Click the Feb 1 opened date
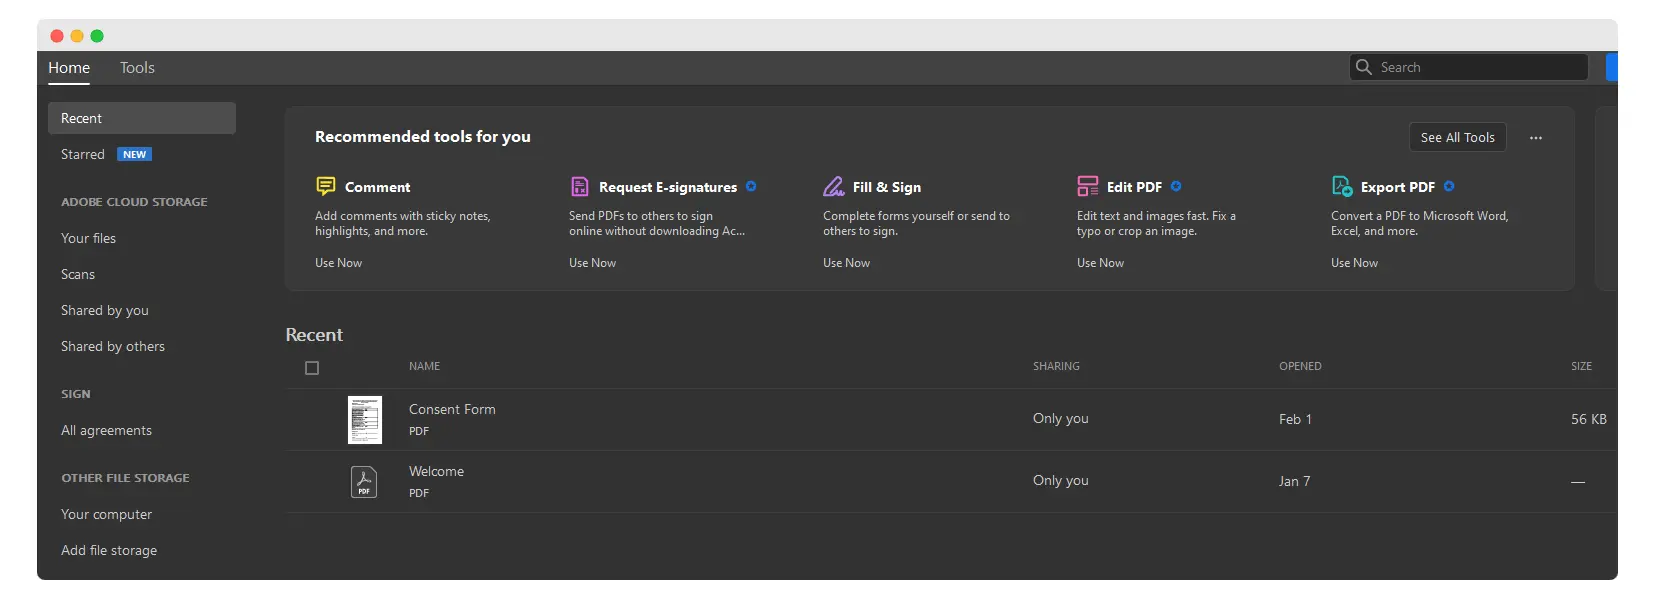Viewport: 1655px width, 599px height. [x=1295, y=419]
